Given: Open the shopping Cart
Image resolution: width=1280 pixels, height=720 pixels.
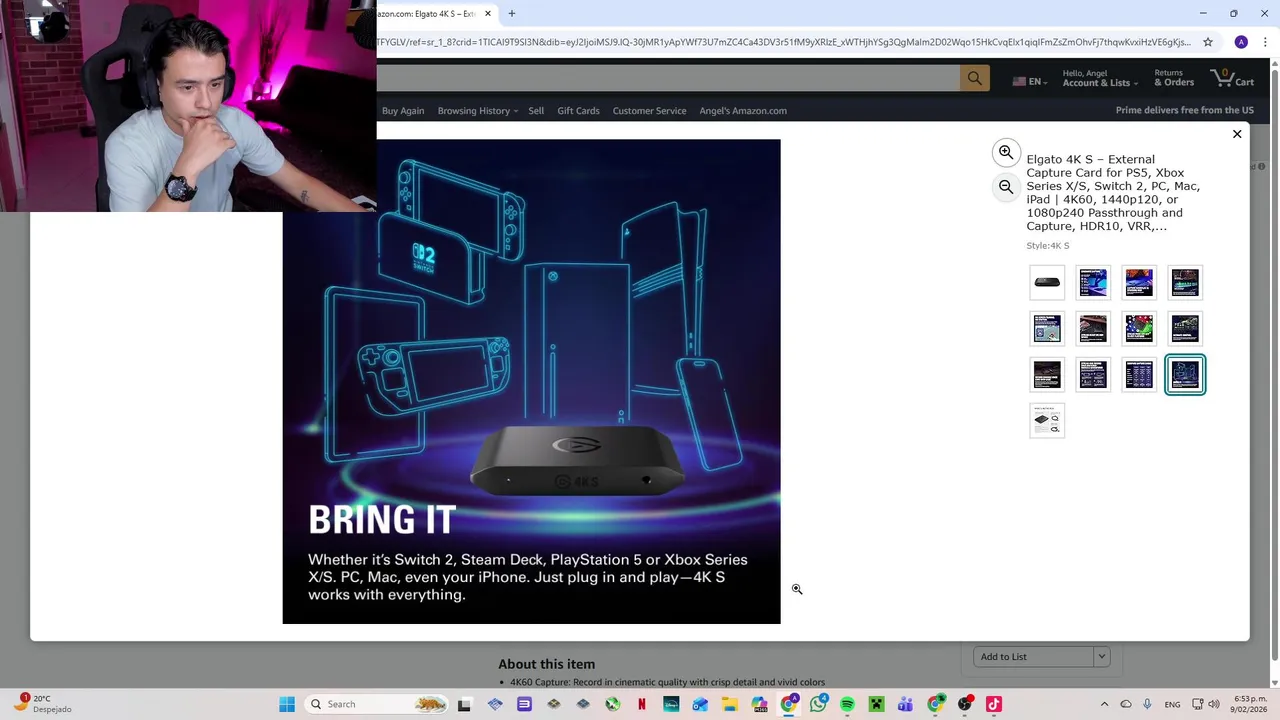Looking at the screenshot, I should (x=1232, y=78).
